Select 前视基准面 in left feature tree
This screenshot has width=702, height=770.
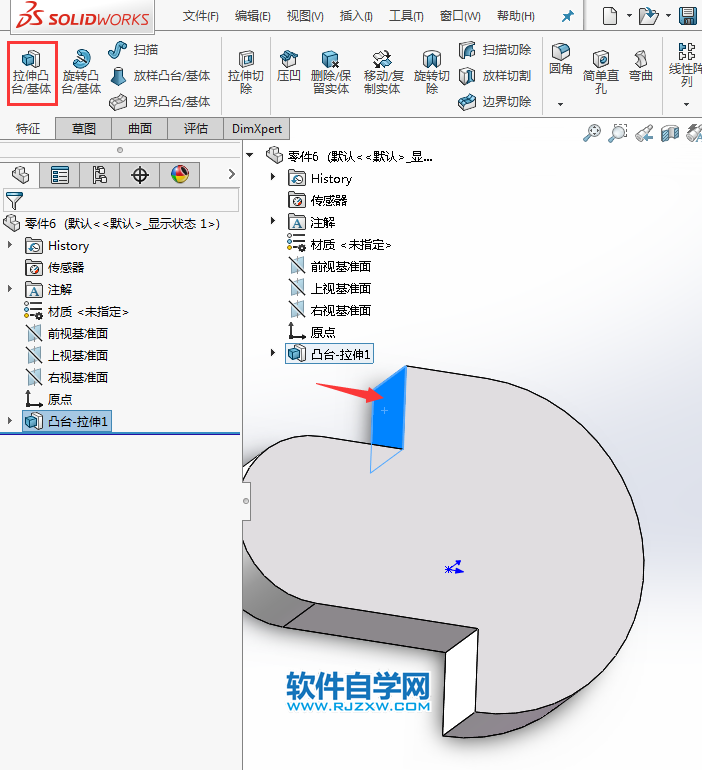tap(67, 333)
